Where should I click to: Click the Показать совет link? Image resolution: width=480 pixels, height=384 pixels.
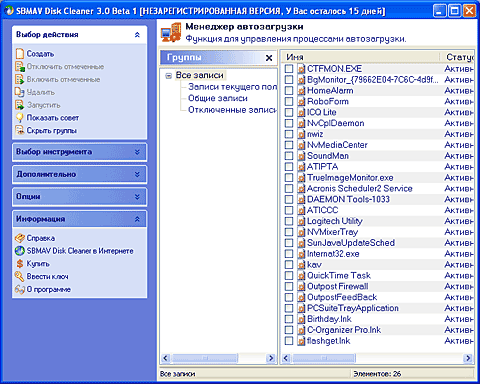[x=53, y=118]
